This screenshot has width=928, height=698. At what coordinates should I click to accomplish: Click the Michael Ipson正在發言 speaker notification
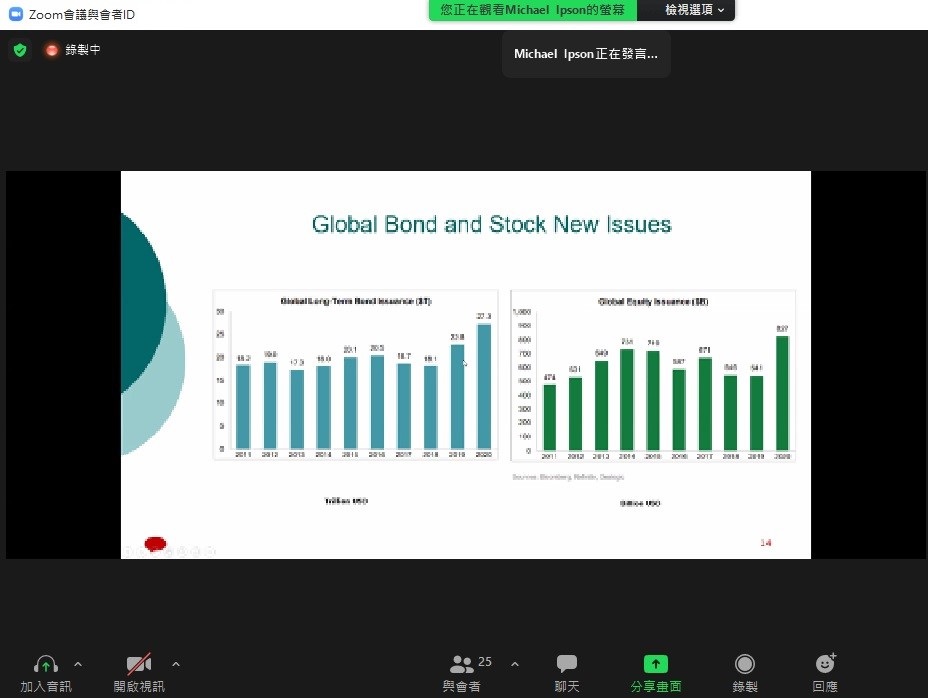click(586, 54)
